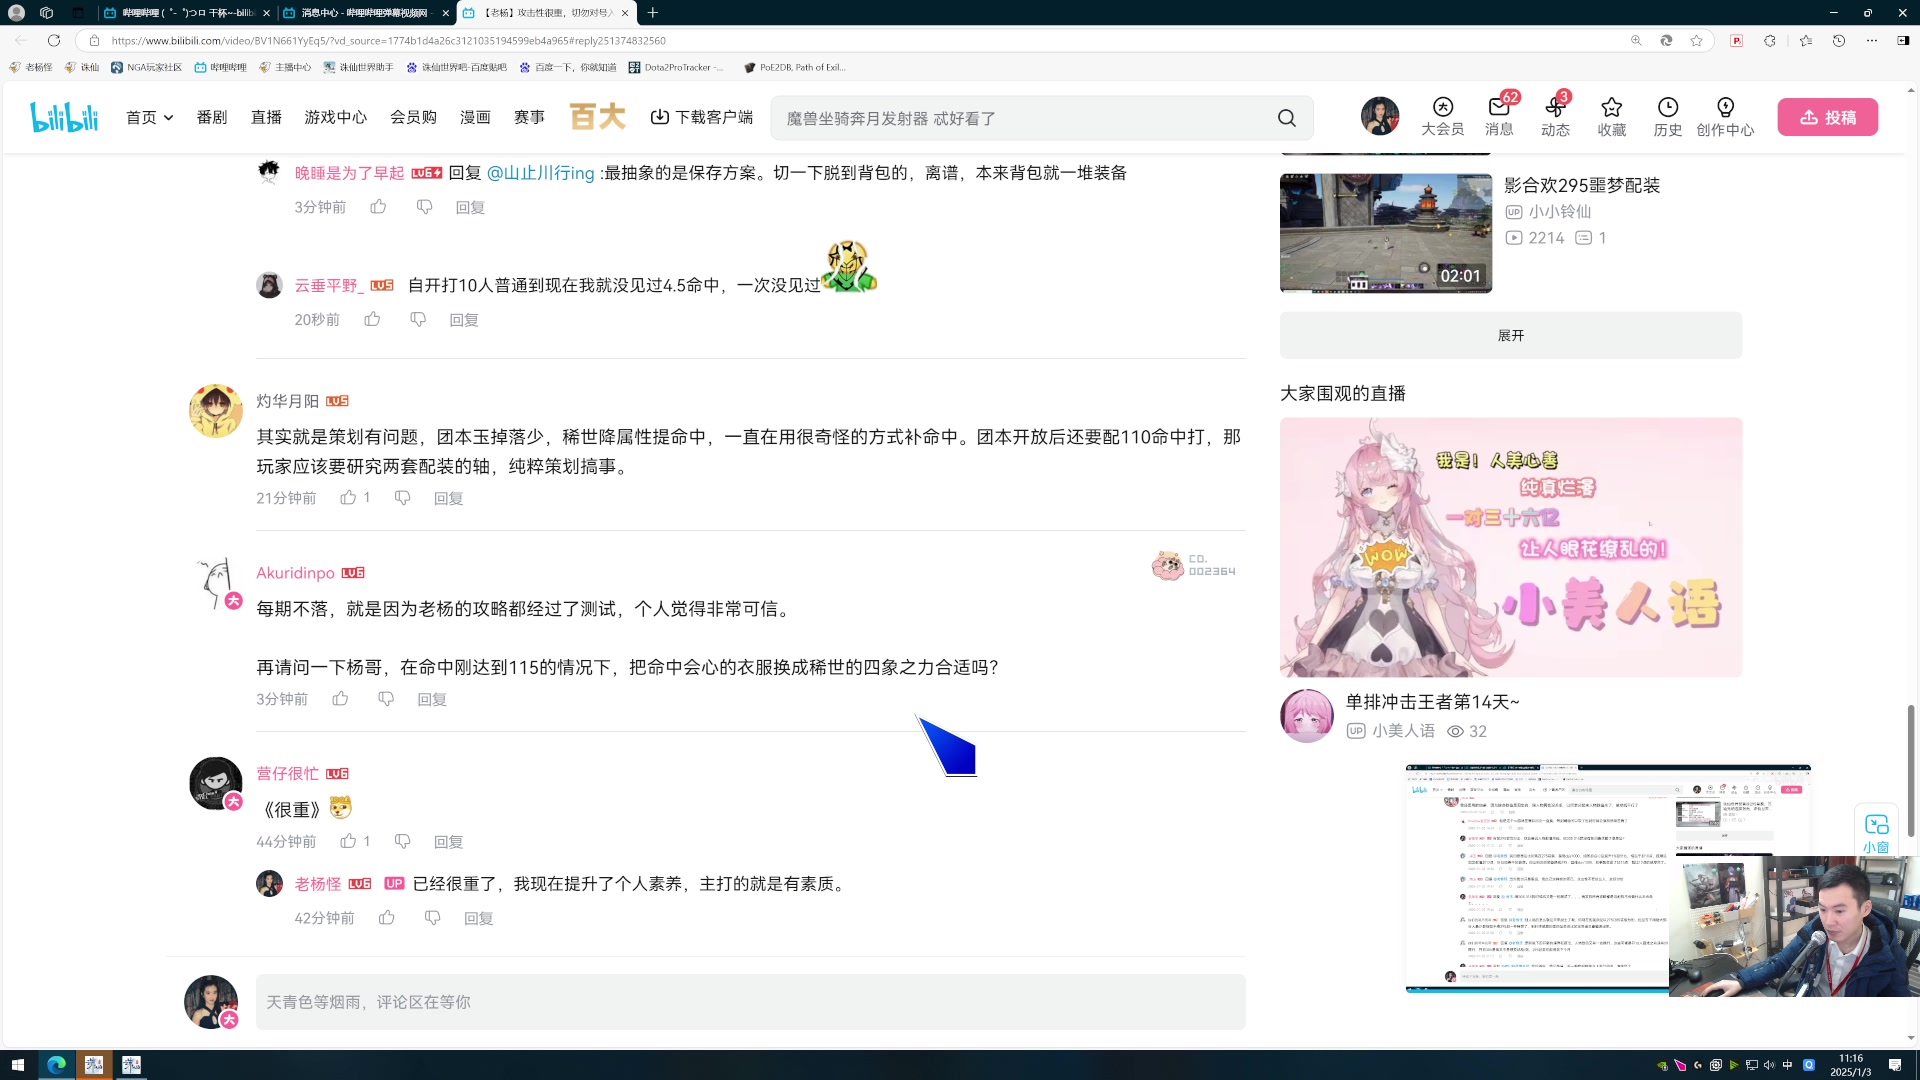This screenshot has width=1920, height=1080.
Task: Reply to 老杨怪's comment via 回复 link
Action: coord(478,918)
